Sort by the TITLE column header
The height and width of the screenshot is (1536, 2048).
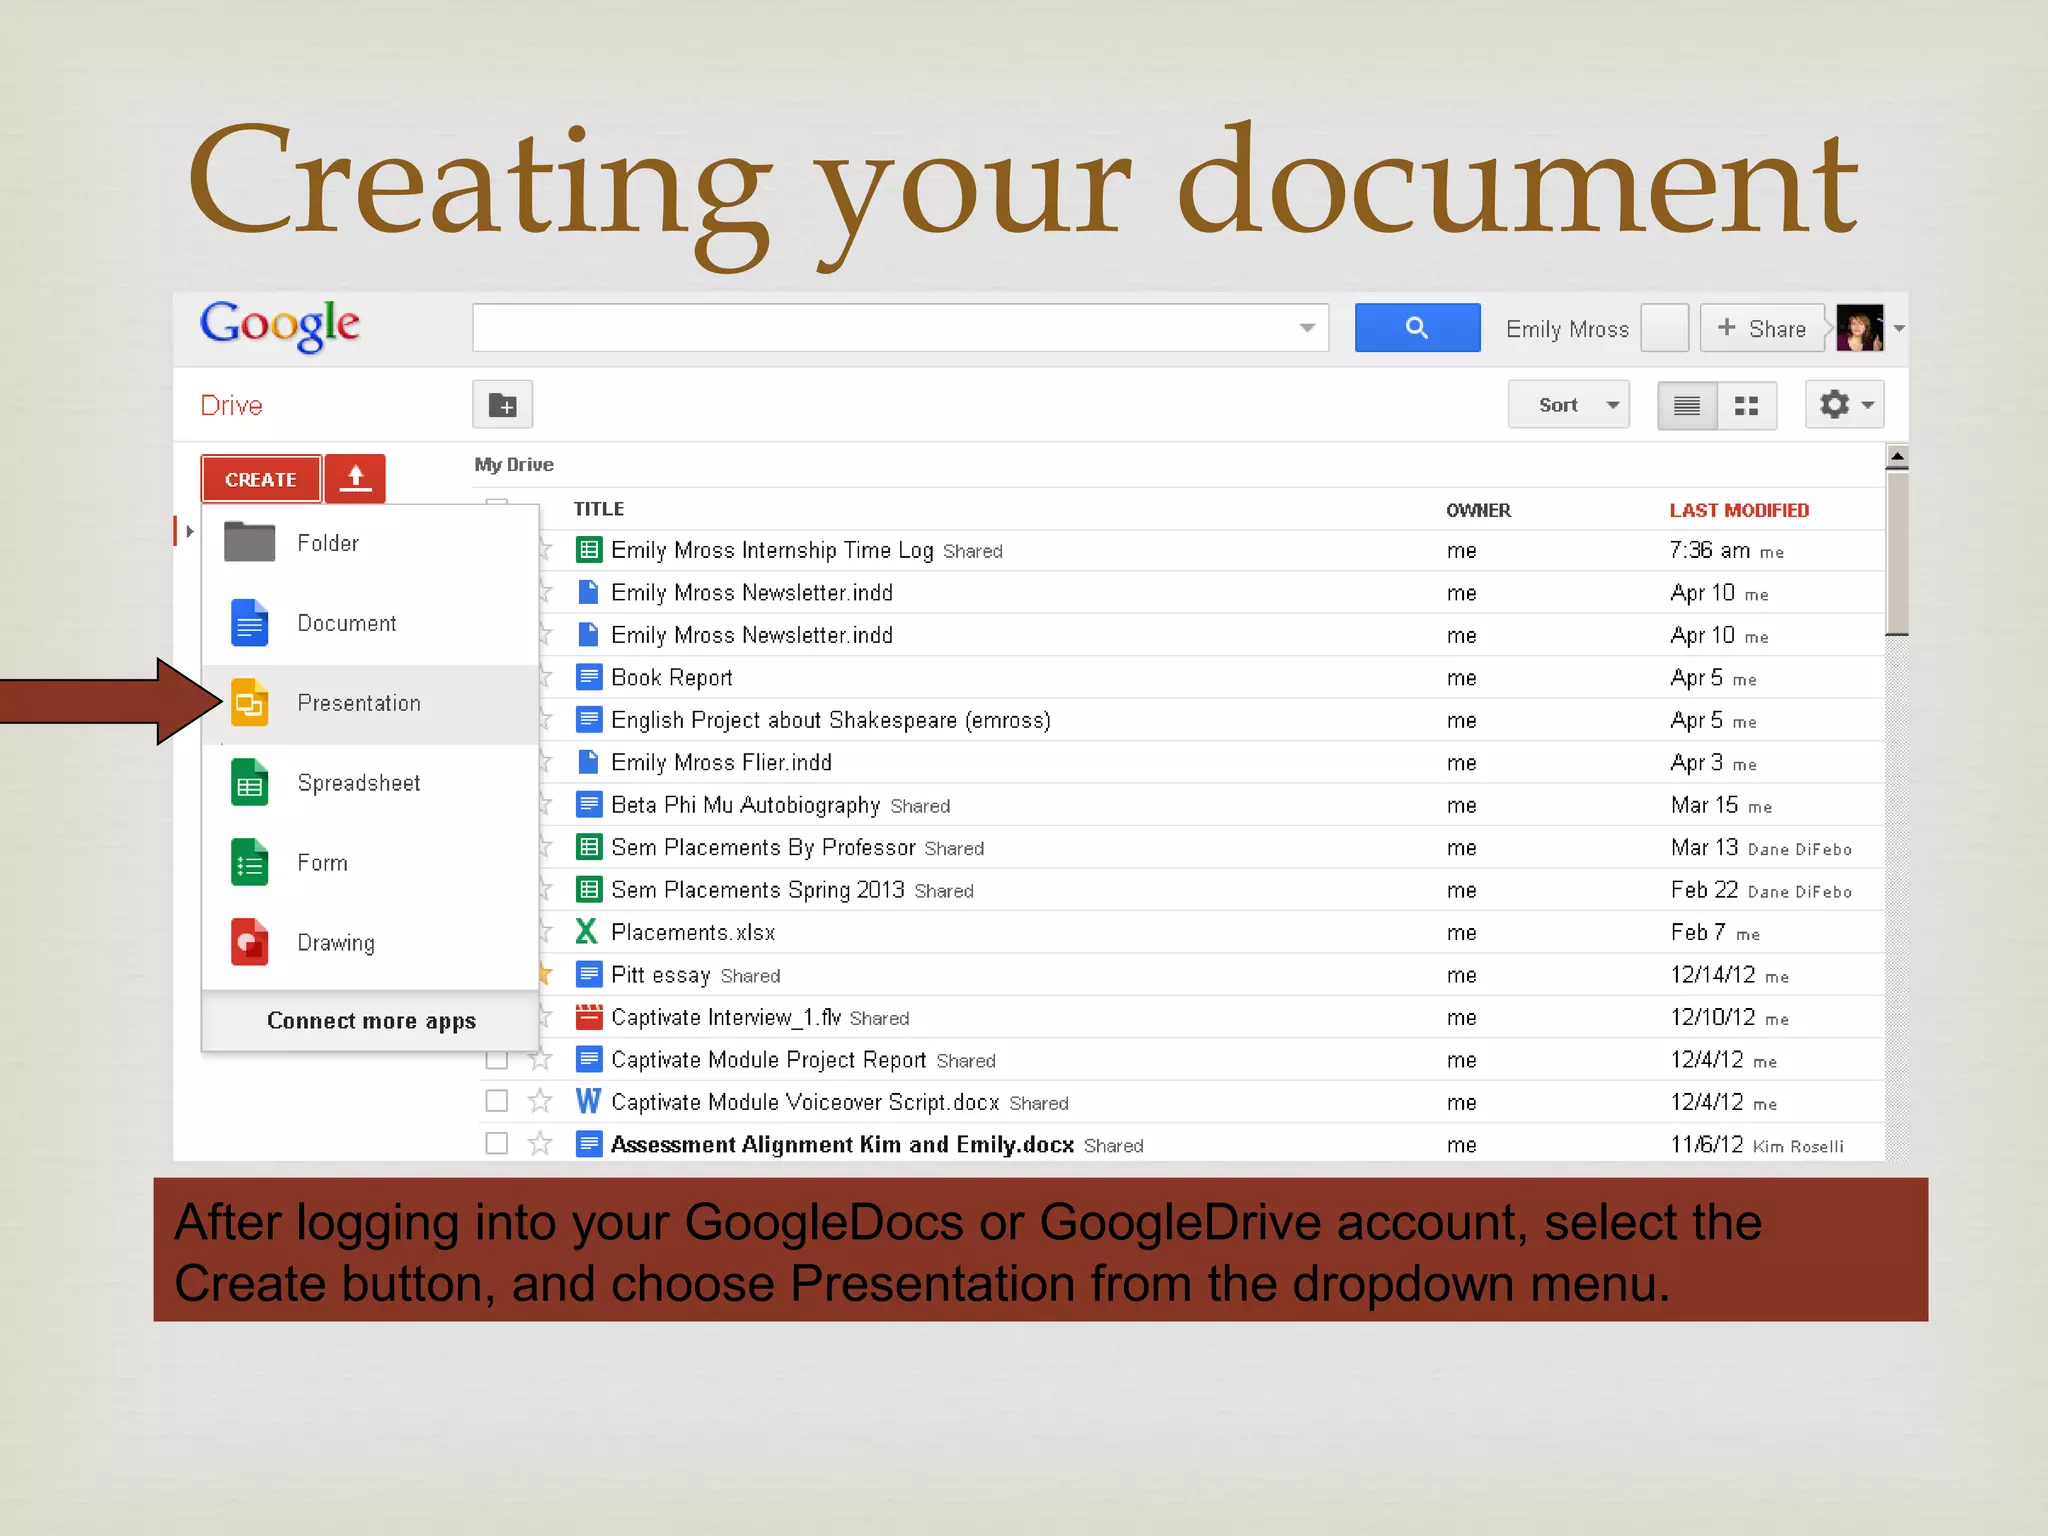pyautogui.click(x=599, y=509)
